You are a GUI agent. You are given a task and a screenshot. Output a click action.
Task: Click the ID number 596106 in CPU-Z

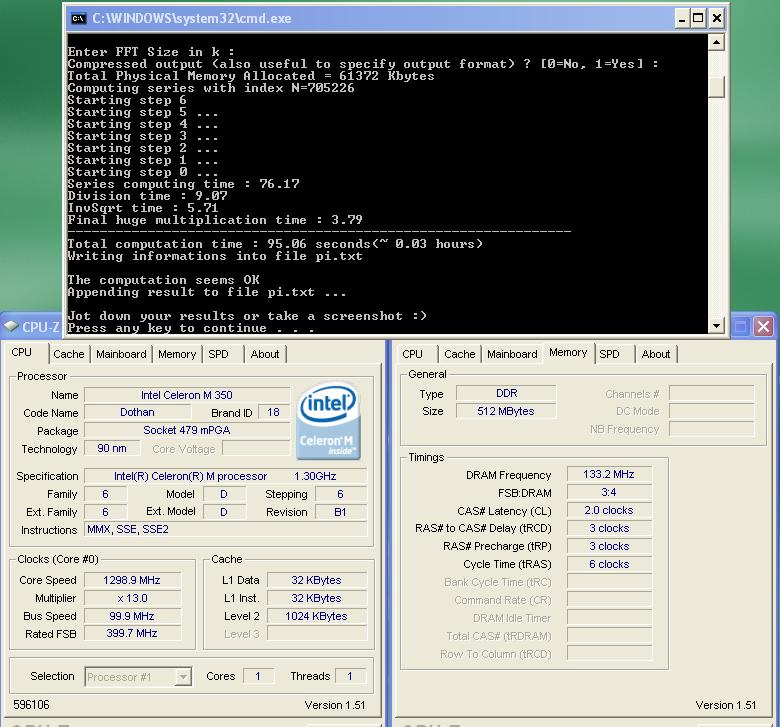tap(31, 705)
